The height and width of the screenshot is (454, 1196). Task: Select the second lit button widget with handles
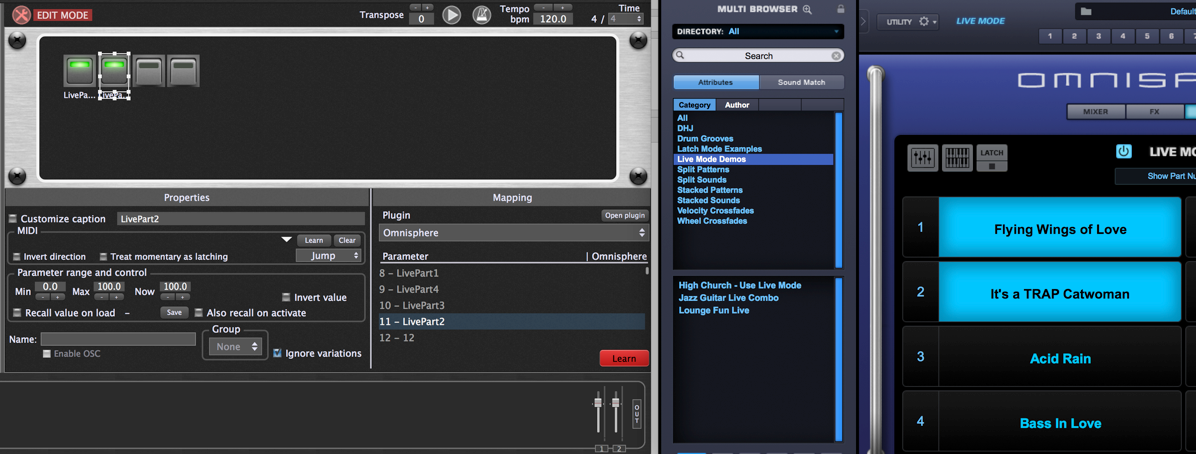tap(114, 71)
